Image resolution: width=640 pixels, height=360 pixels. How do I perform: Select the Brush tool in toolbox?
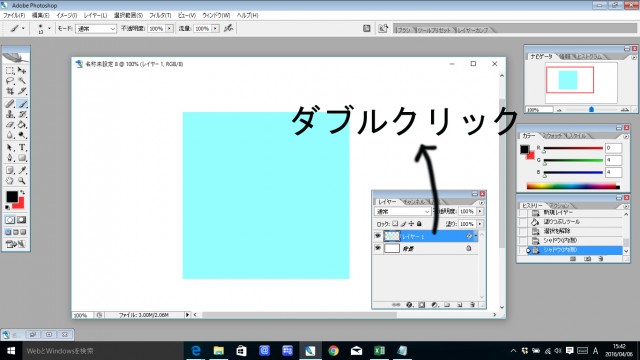pos(22,104)
